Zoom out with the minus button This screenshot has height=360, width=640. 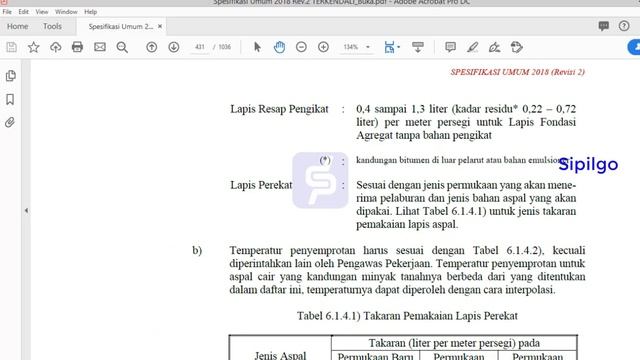[x=301, y=47]
